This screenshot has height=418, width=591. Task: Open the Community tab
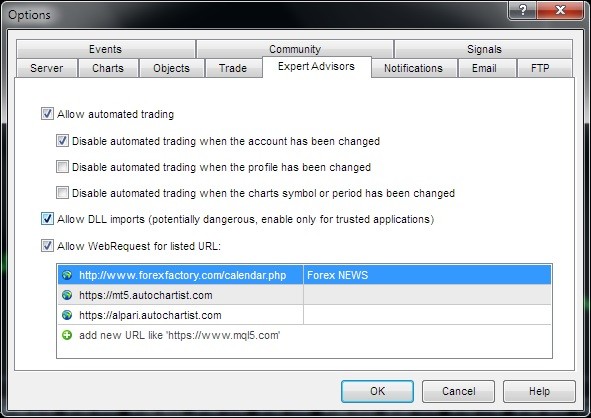tap(295, 49)
